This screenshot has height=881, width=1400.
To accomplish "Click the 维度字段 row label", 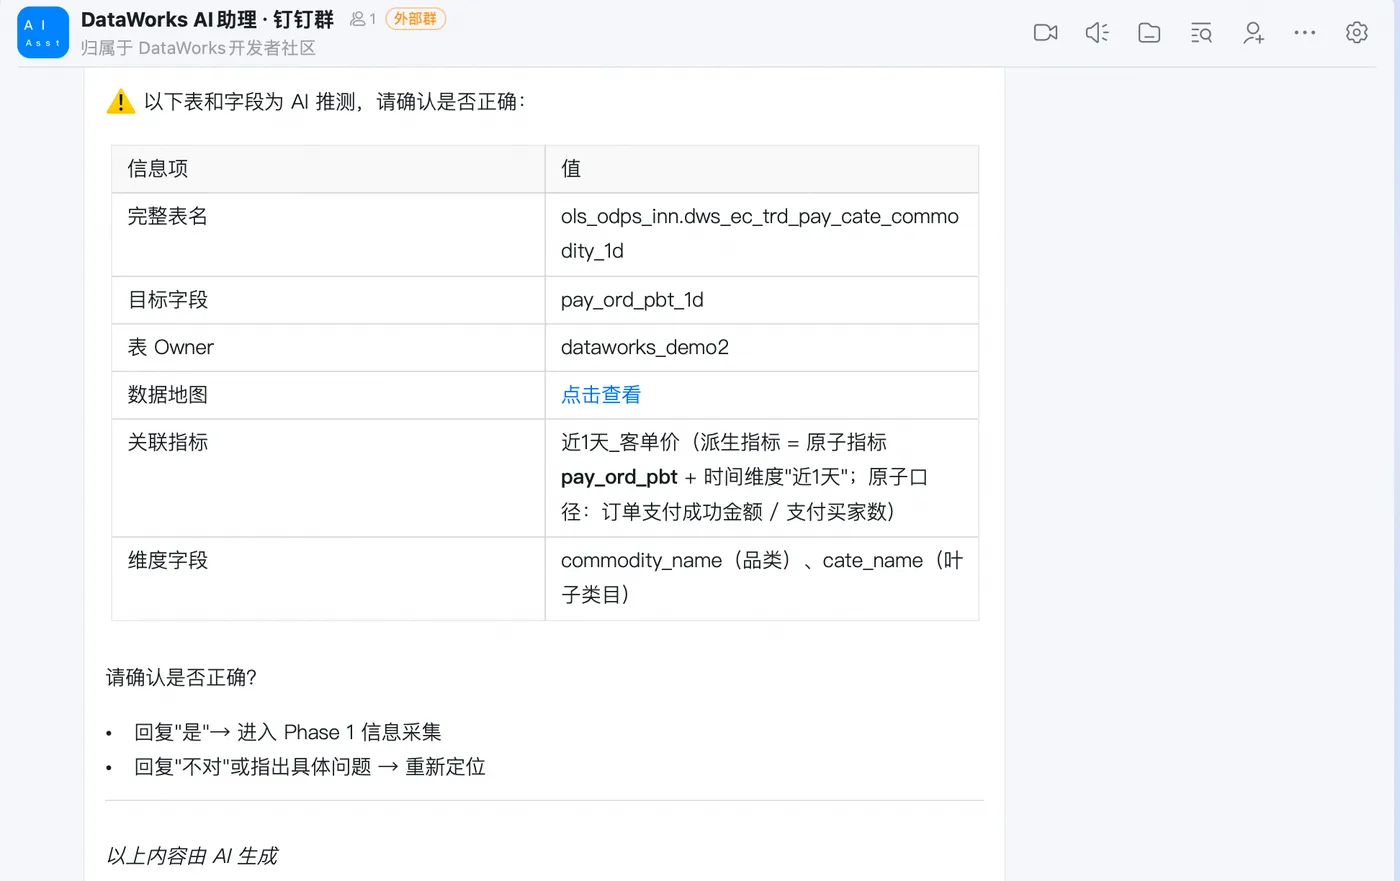I will point(168,560).
